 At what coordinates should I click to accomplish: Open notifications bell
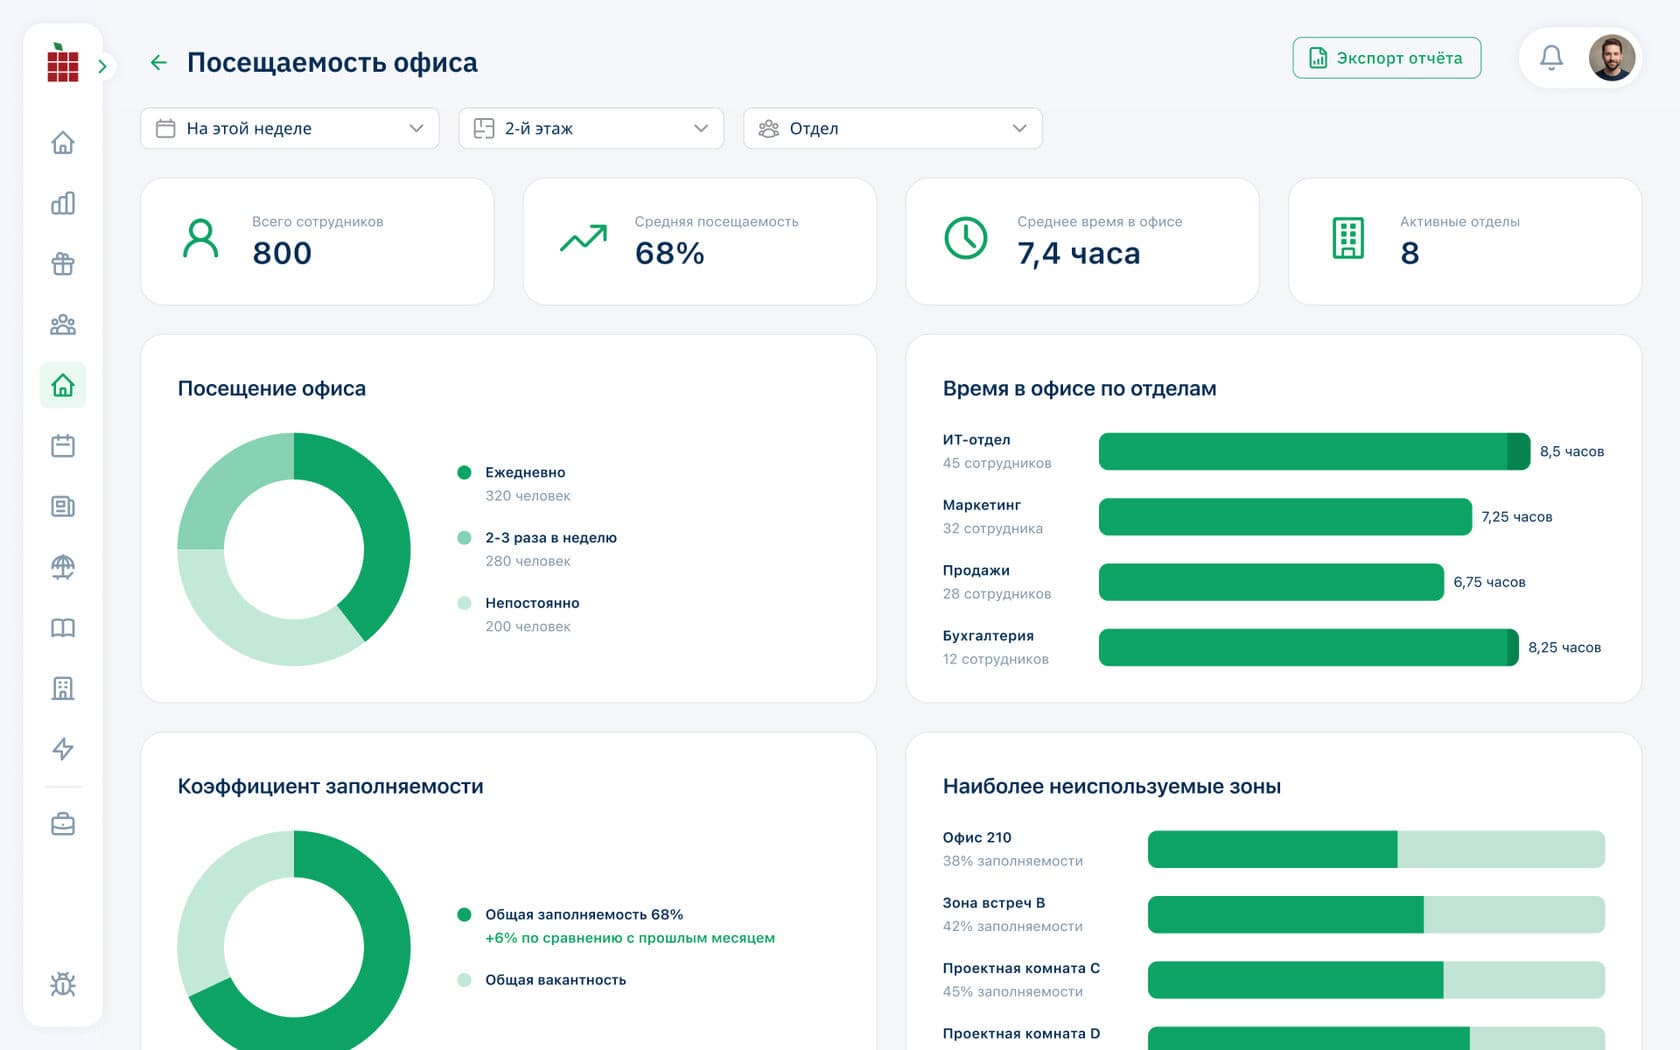point(1551,58)
